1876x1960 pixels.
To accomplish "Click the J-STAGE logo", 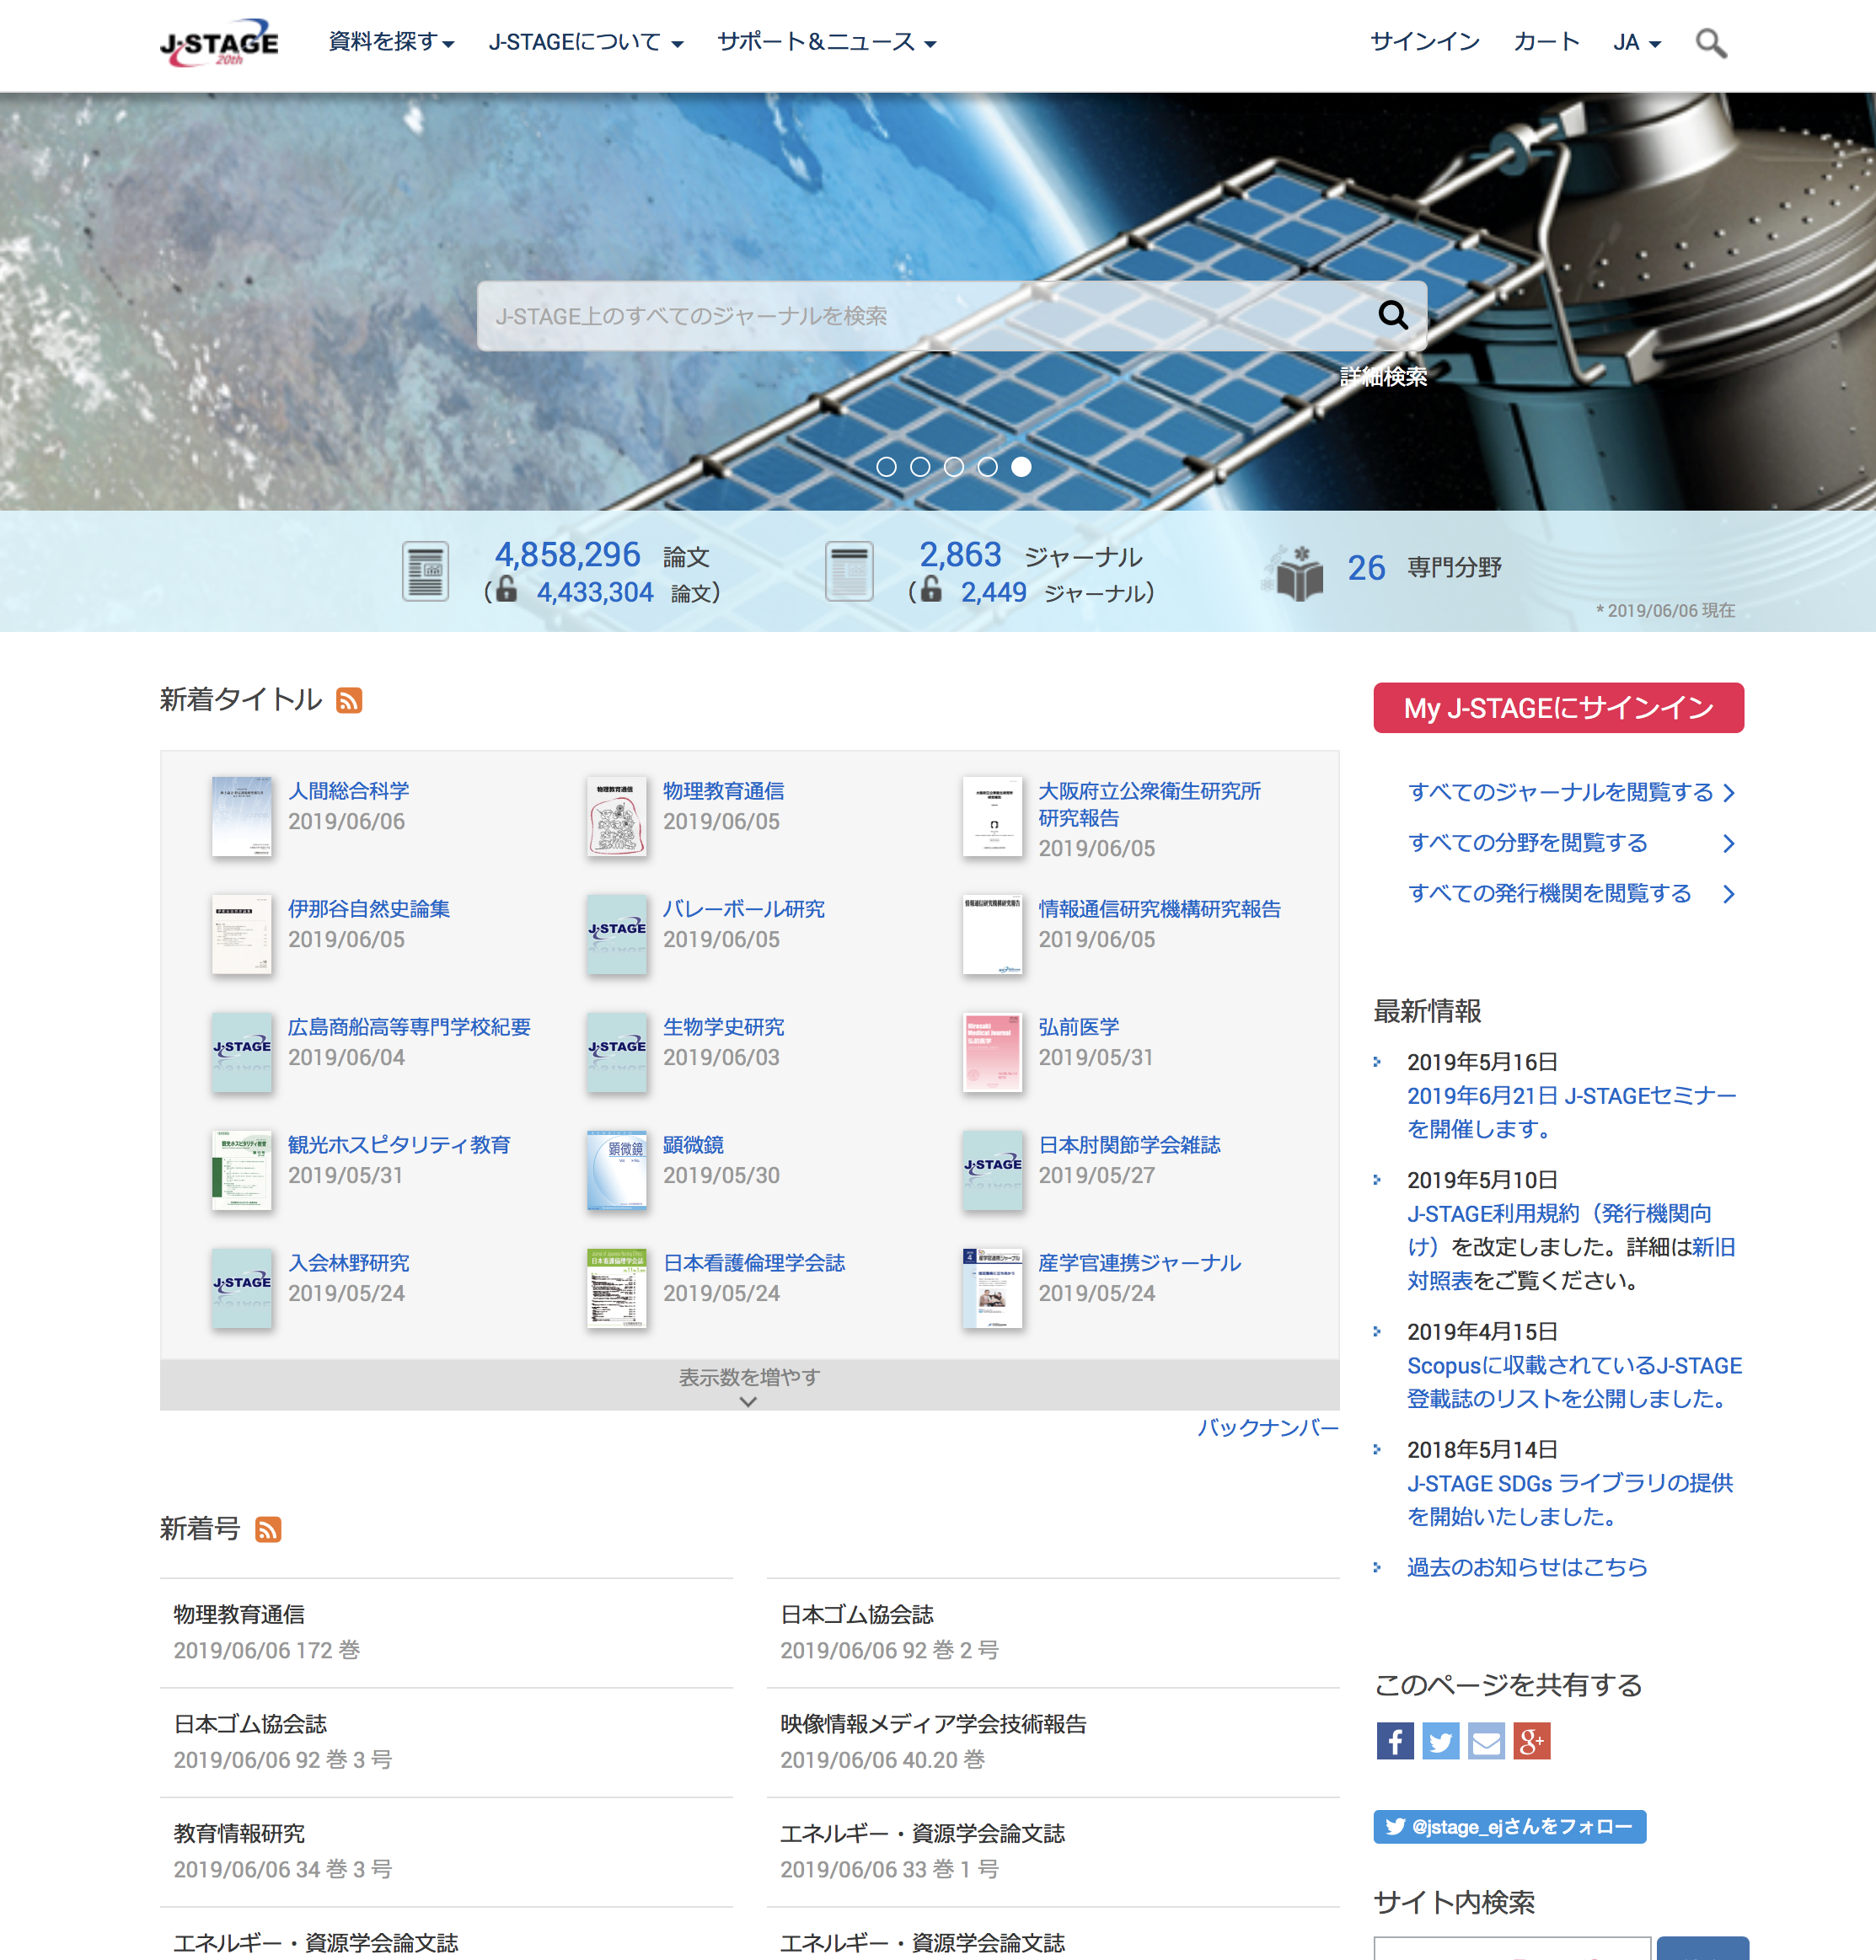I will [219, 43].
